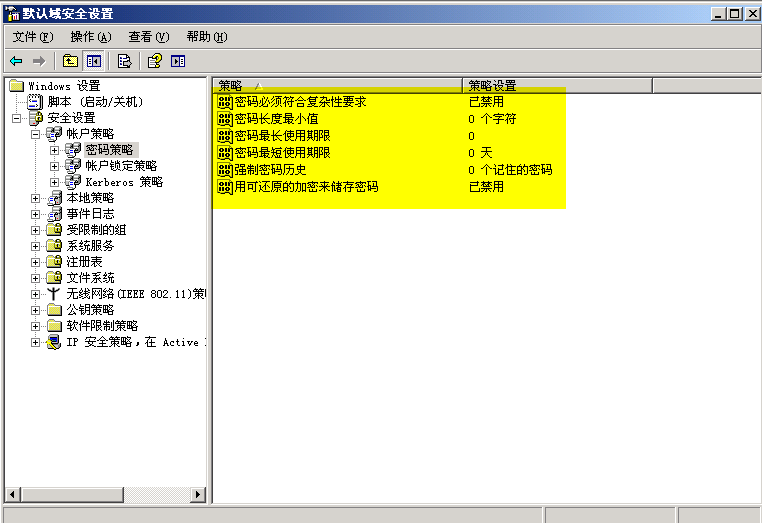Click the 帐户策略 node icon

click(x=54, y=134)
